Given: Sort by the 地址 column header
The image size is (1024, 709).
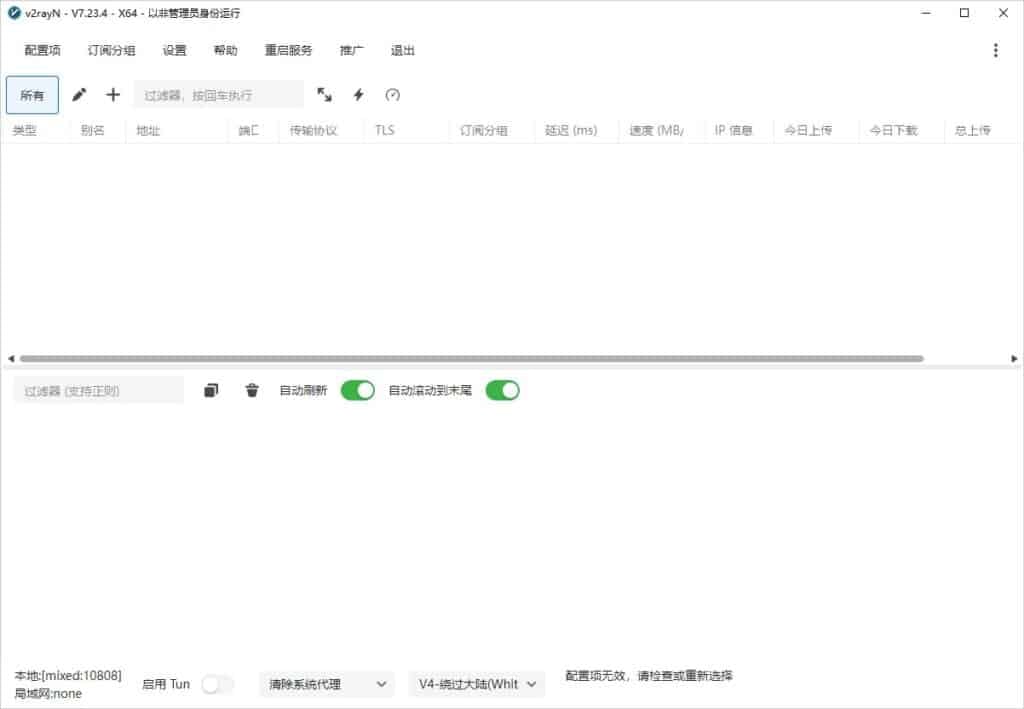Looking at the screenshot, I should point(148,131).
